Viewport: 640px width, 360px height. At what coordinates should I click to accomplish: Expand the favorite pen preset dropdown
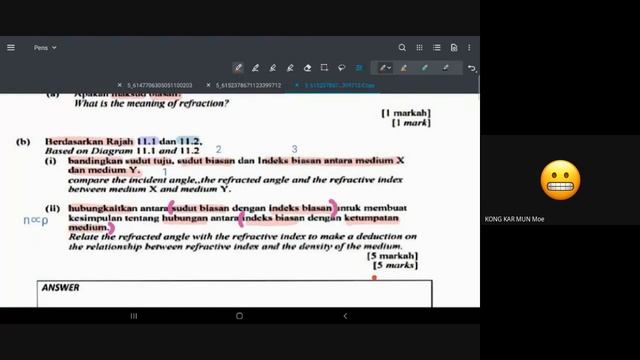[x=385, y=68]
